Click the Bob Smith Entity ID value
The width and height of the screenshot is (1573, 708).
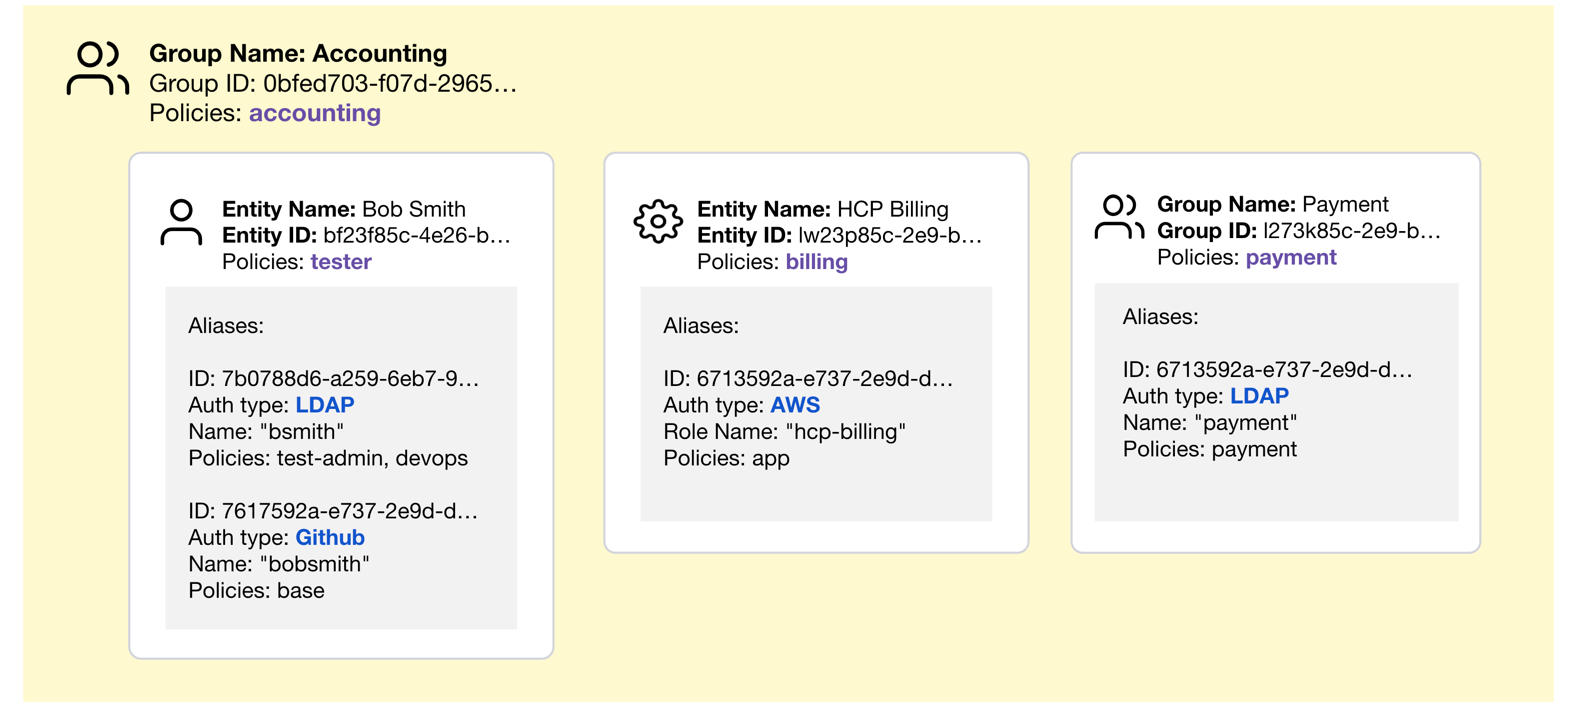pos(416,236)
